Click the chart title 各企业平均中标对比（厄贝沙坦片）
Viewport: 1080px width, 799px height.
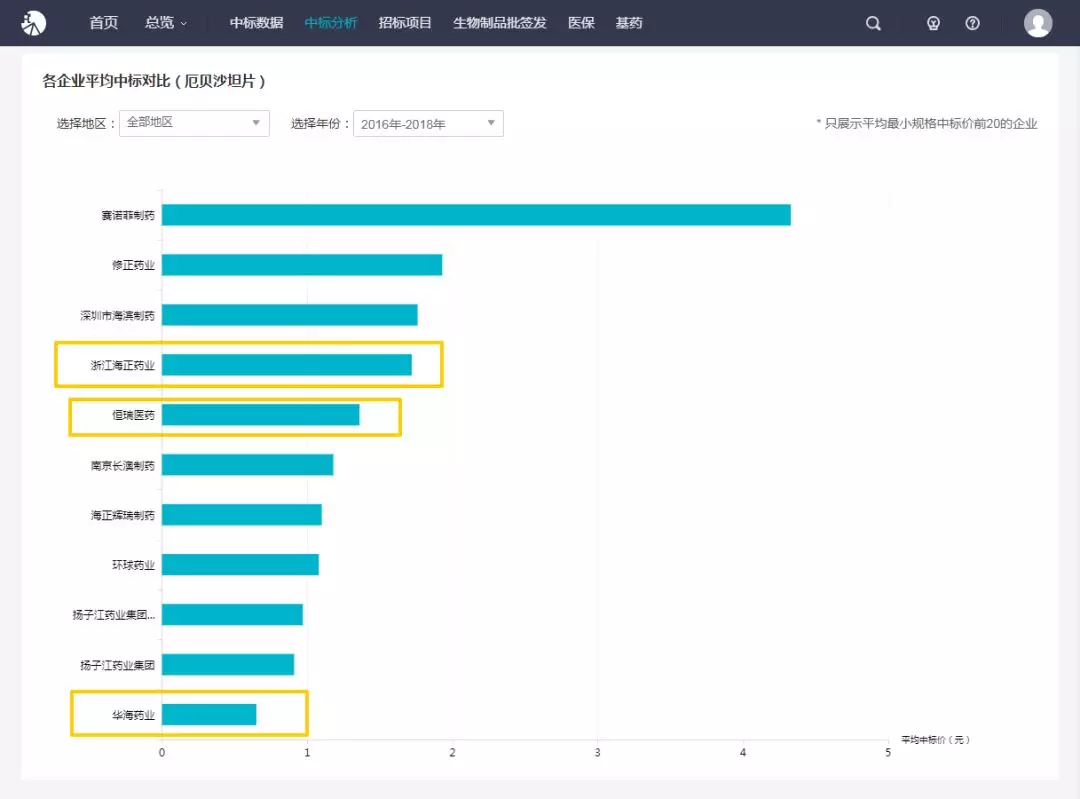(x=154, y=81)
